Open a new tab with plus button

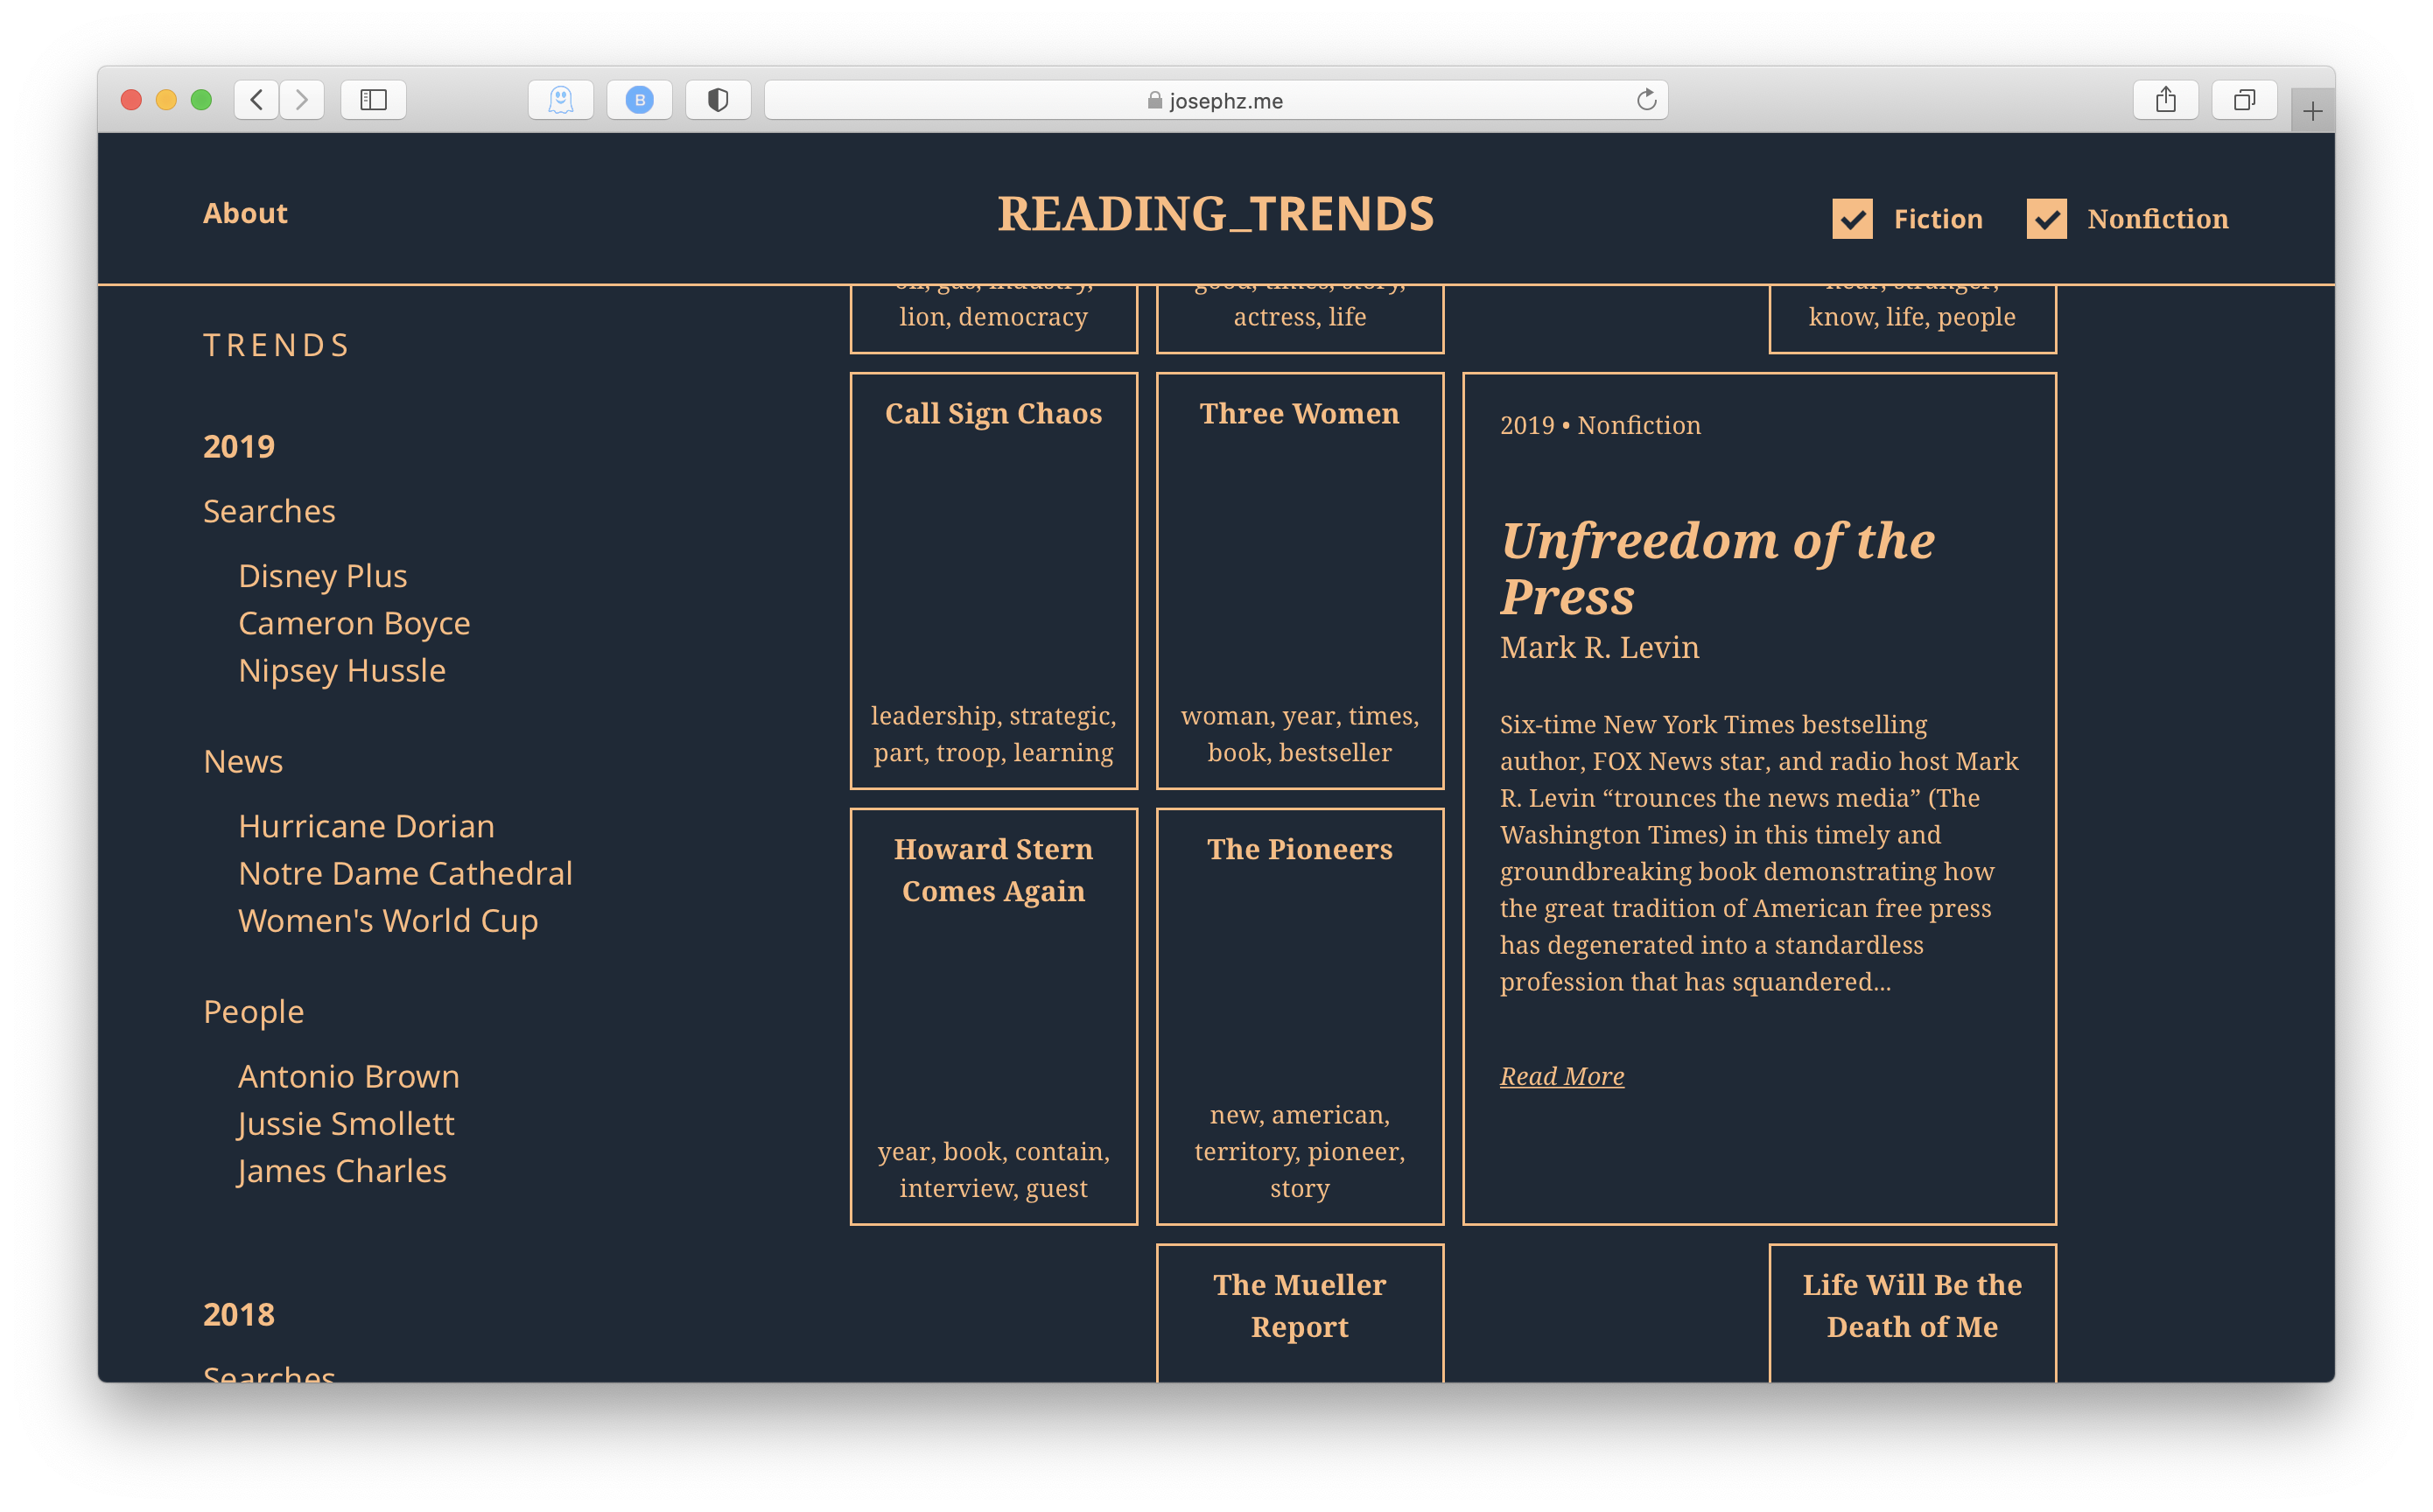coord(2312,111)
